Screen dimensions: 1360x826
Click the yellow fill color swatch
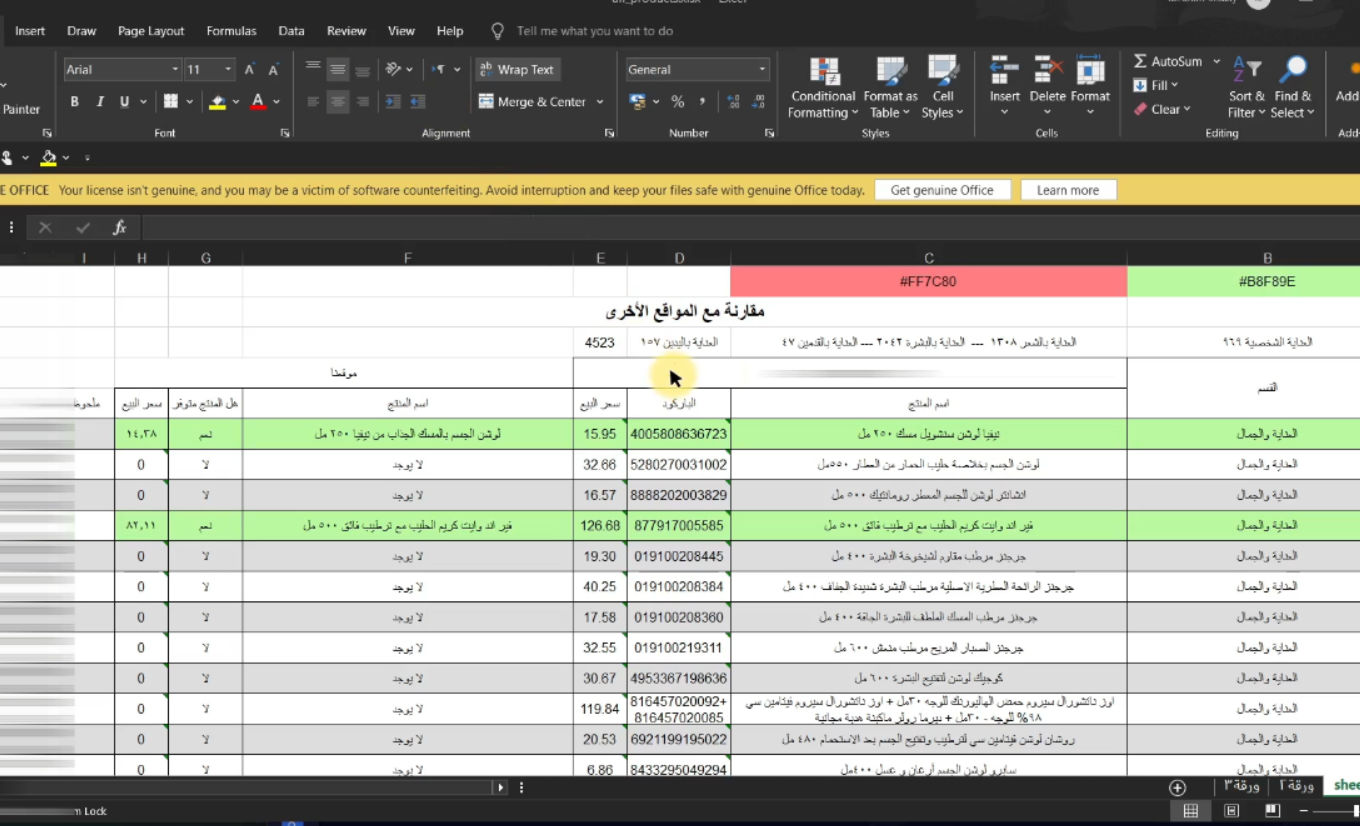pyautogui.click(x=217, y=102)
